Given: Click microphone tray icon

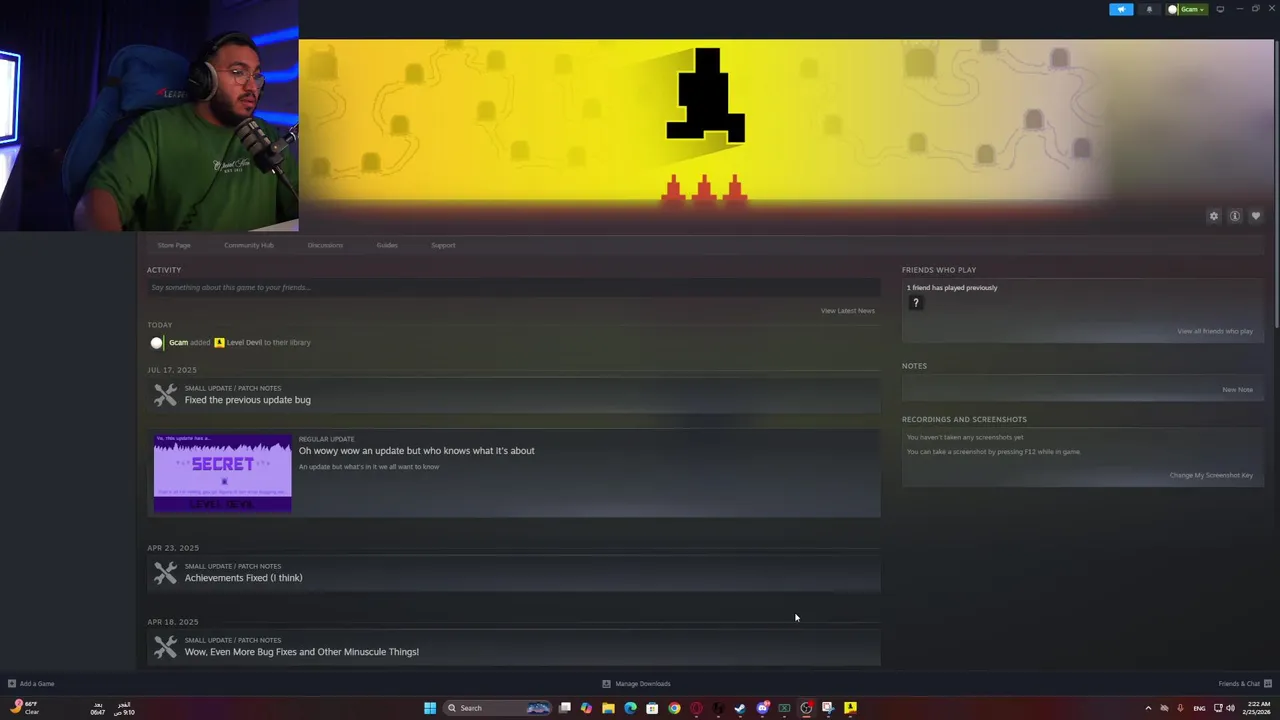Looking at the screenshot, I should (1181, 708).
